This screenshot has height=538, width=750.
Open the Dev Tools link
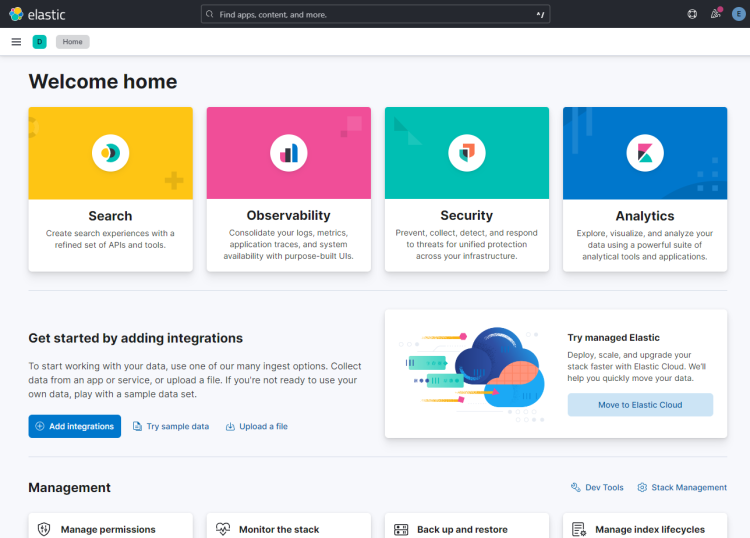[x=597, y=487]
